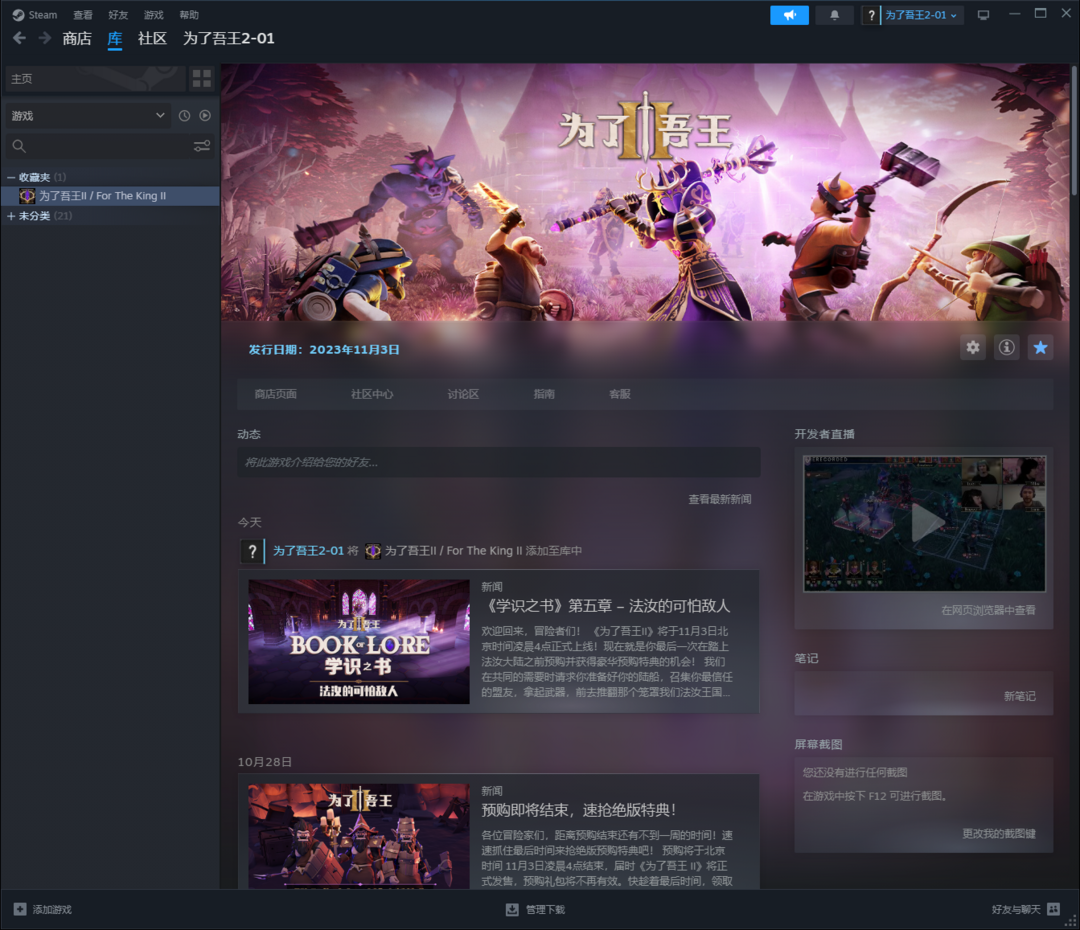Screen dimensions: 1080x930
Task: Open the 游戏 menu in the menu bar
Action: pyautogui.click(x=153, y=14)
